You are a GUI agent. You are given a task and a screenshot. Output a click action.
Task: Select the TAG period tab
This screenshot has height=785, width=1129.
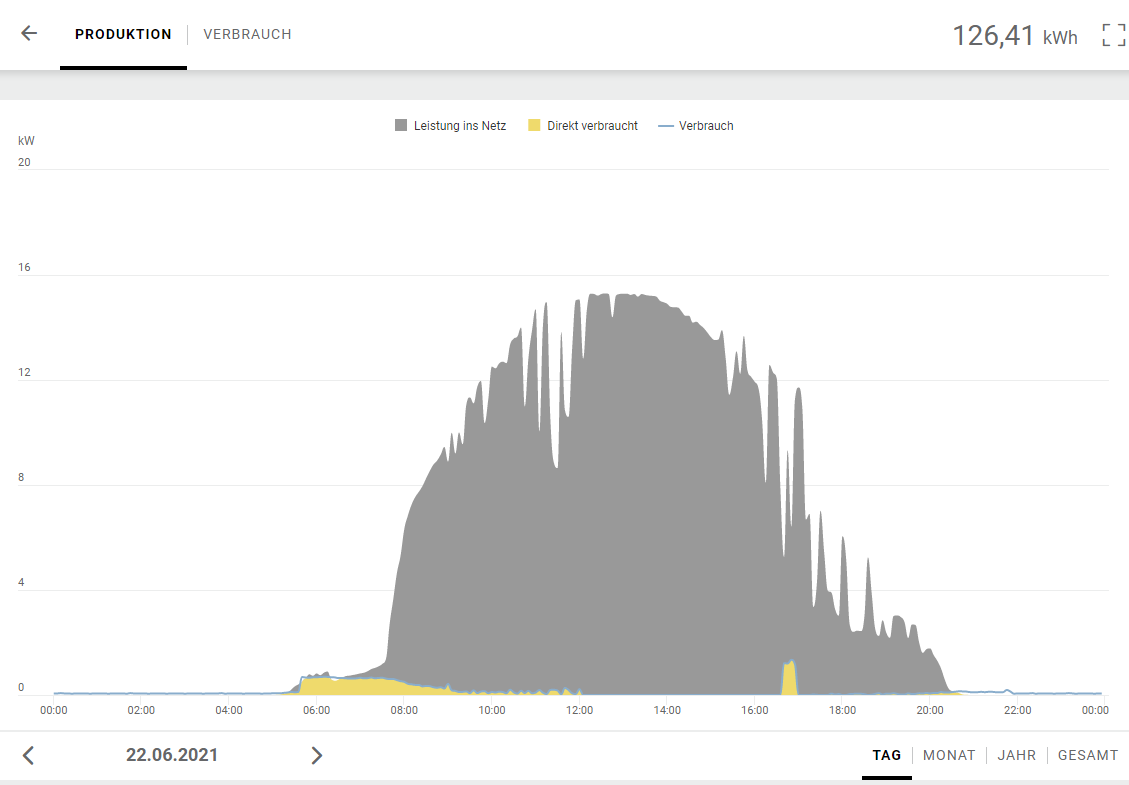(886, 755)
